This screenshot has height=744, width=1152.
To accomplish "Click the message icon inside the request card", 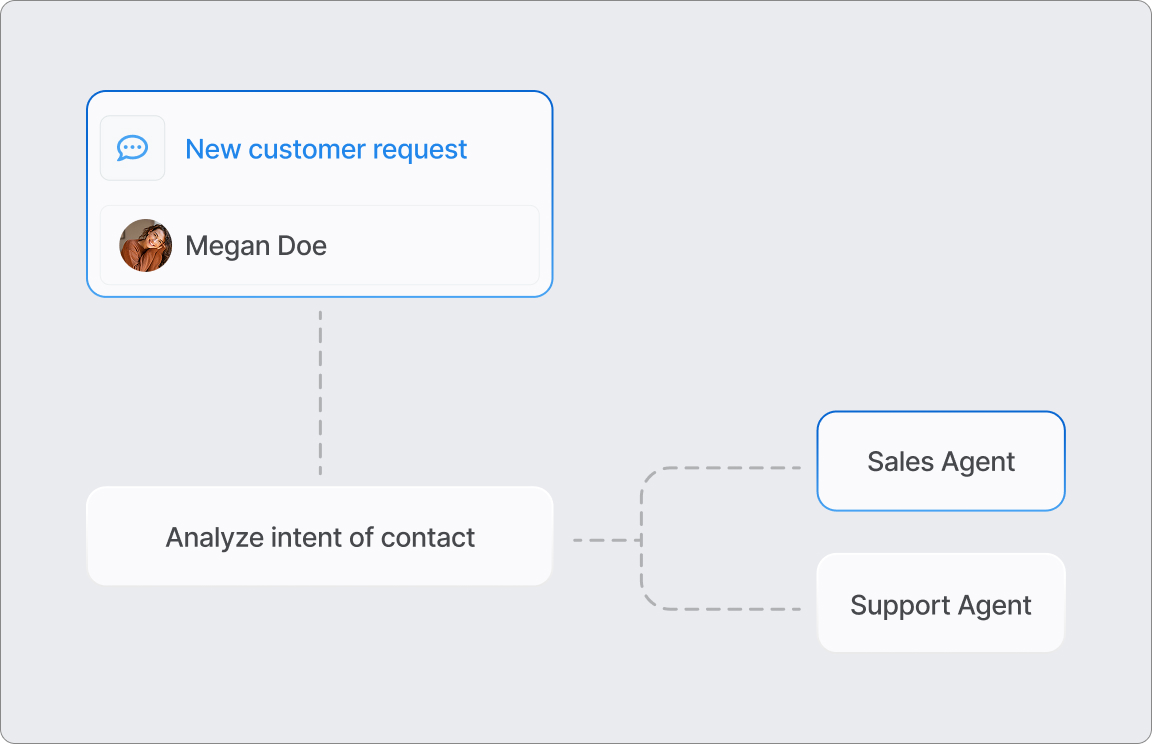I will (133, 148).
